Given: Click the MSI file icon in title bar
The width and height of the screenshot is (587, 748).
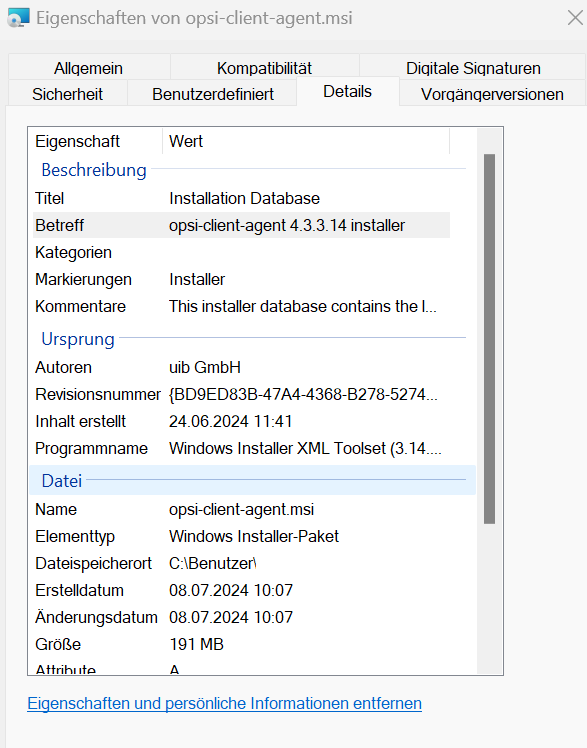Looking at the screenshot, I should pyautogui.click(x=19, y=18).
